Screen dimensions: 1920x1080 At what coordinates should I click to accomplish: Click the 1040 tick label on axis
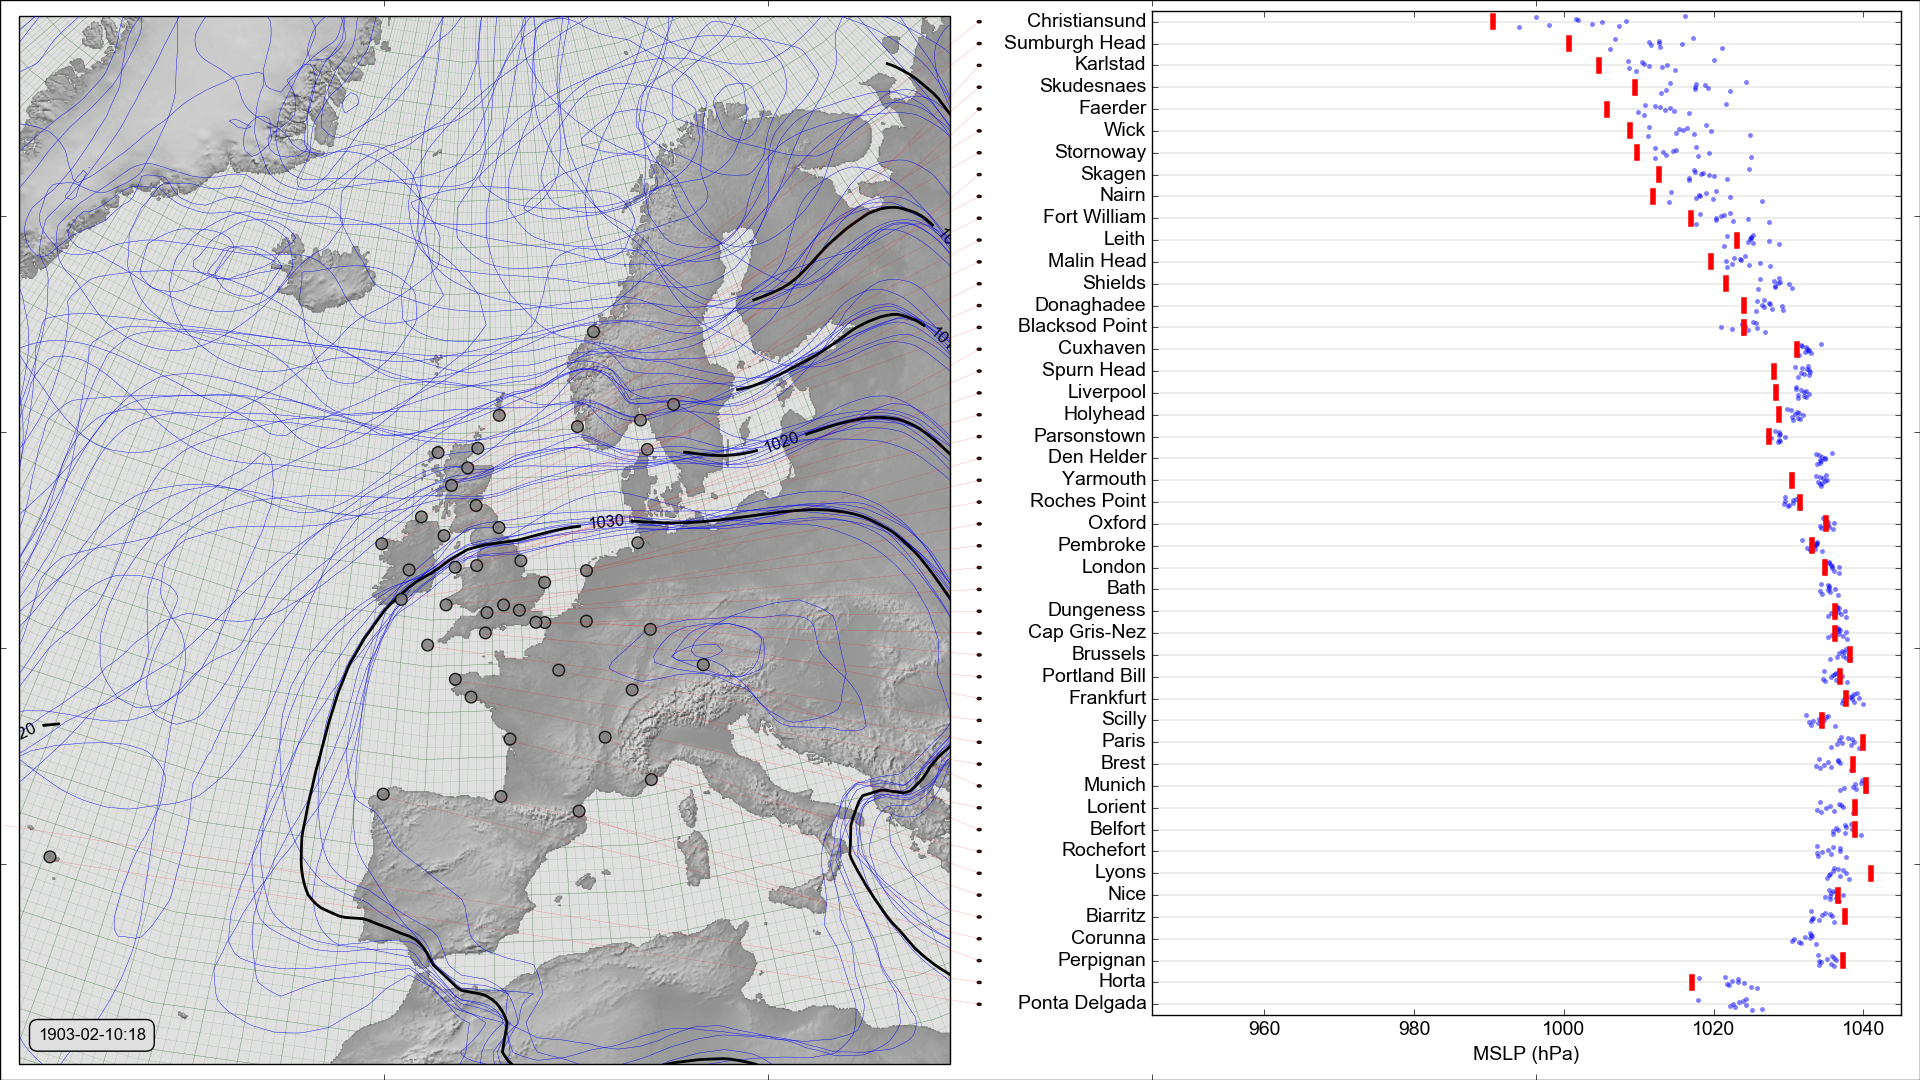[1863, 1029]
